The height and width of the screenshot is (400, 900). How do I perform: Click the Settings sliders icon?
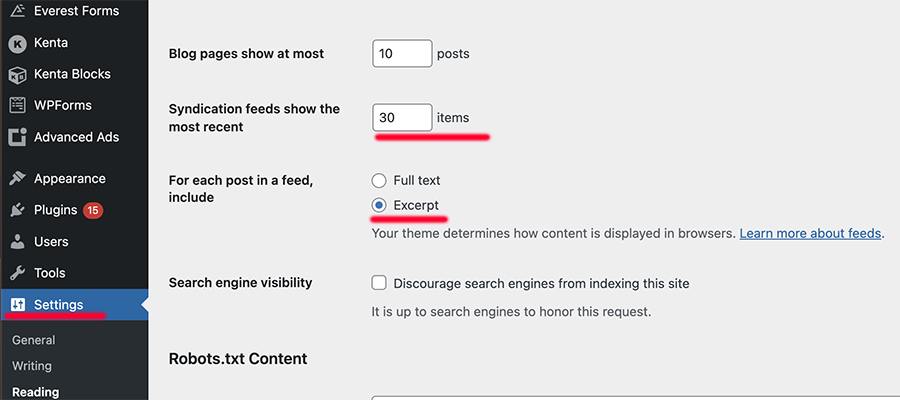(18, 305)
